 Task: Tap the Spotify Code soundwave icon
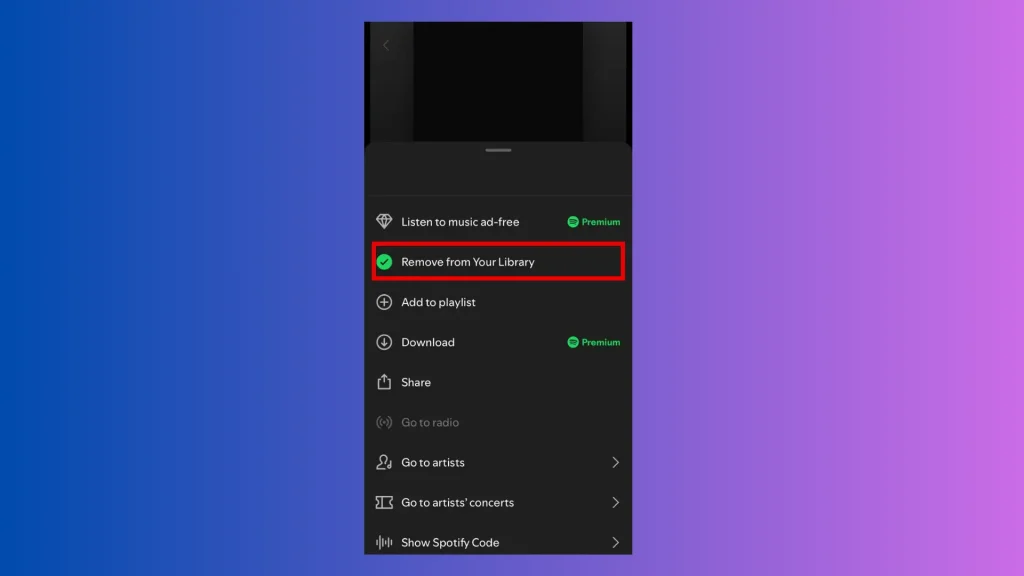[384, 542]
